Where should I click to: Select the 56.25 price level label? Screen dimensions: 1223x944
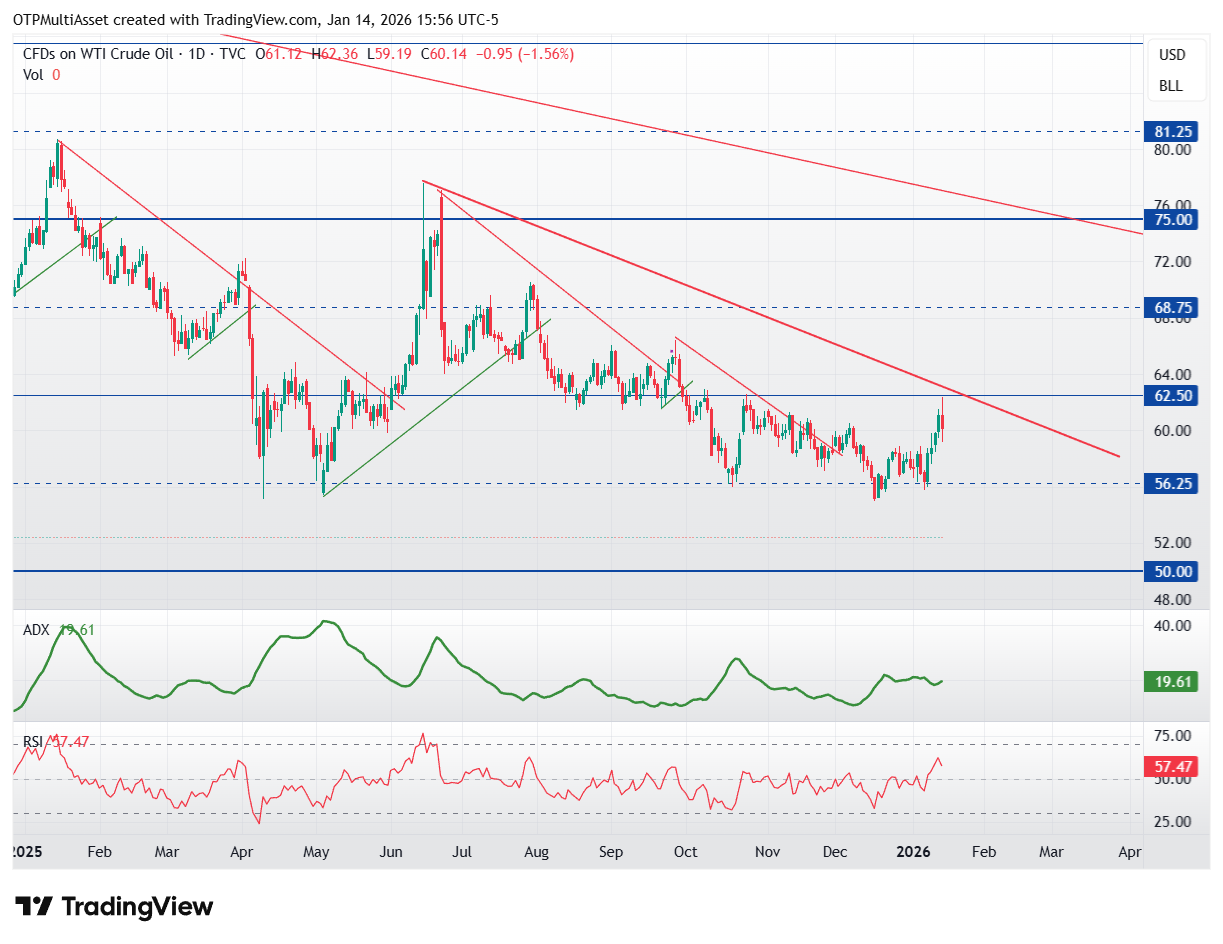tap(1171, 483)
